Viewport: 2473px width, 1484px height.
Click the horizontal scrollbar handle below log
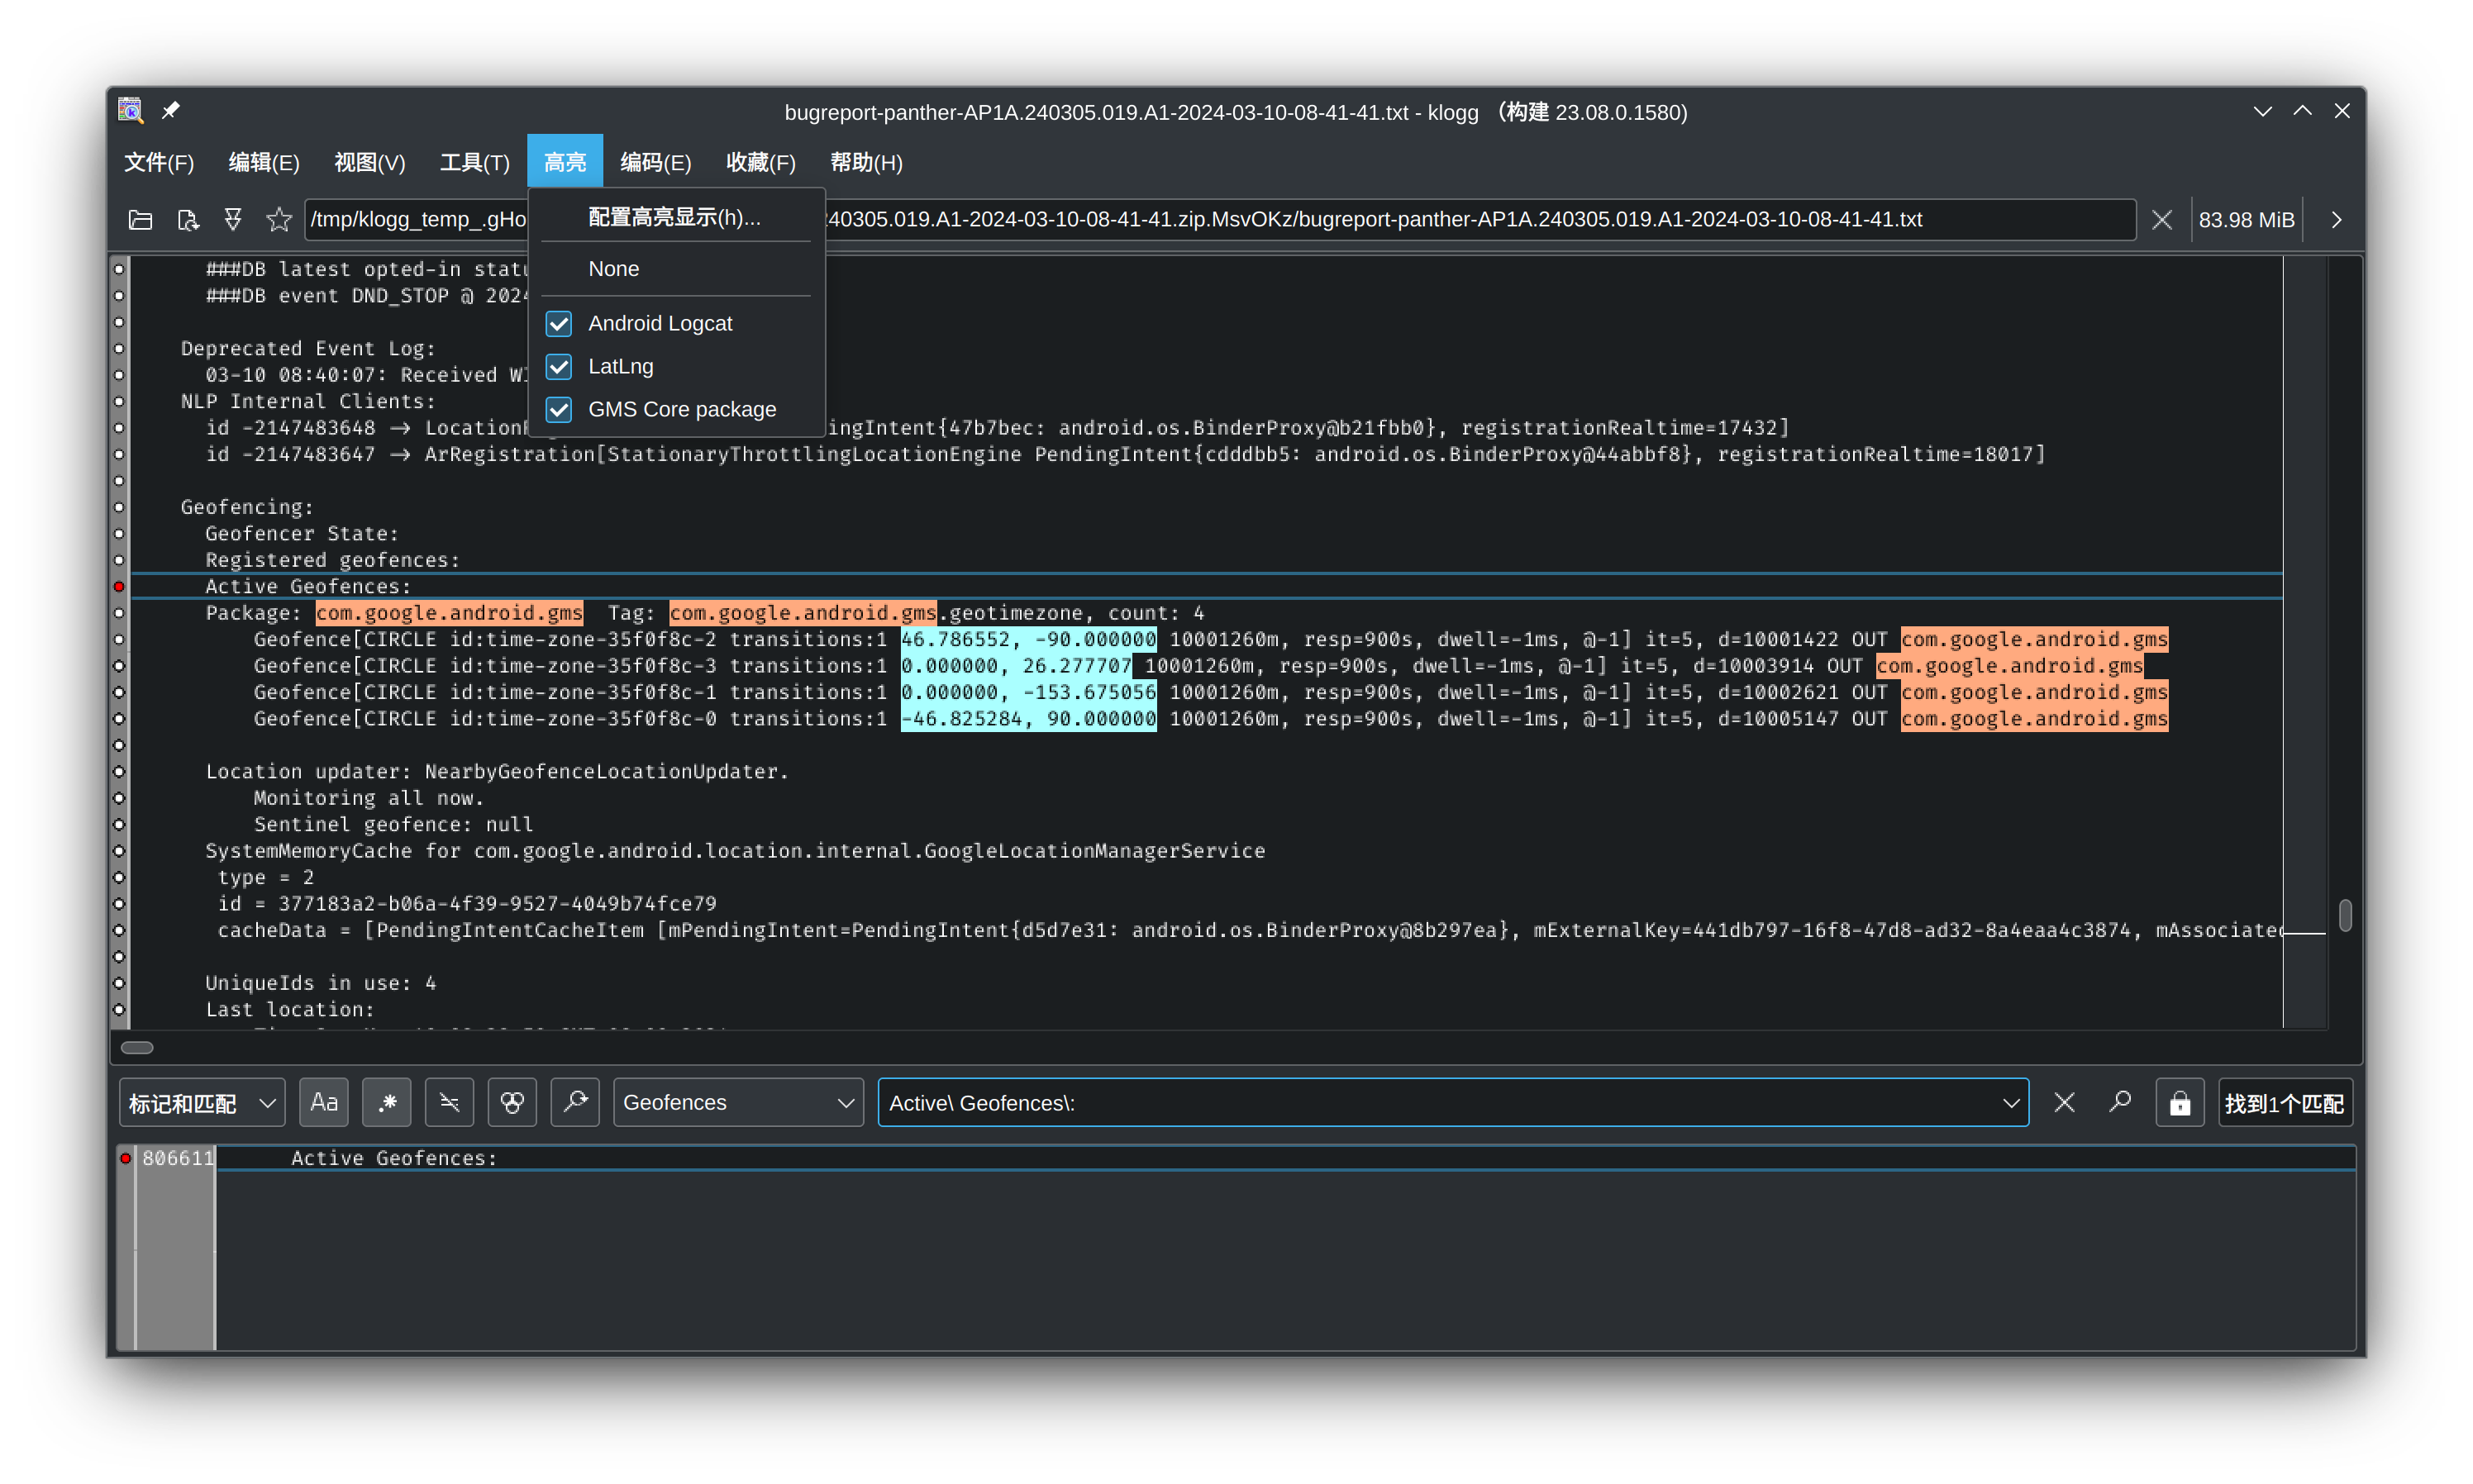pyautogui.click(x=137, y=1048)
